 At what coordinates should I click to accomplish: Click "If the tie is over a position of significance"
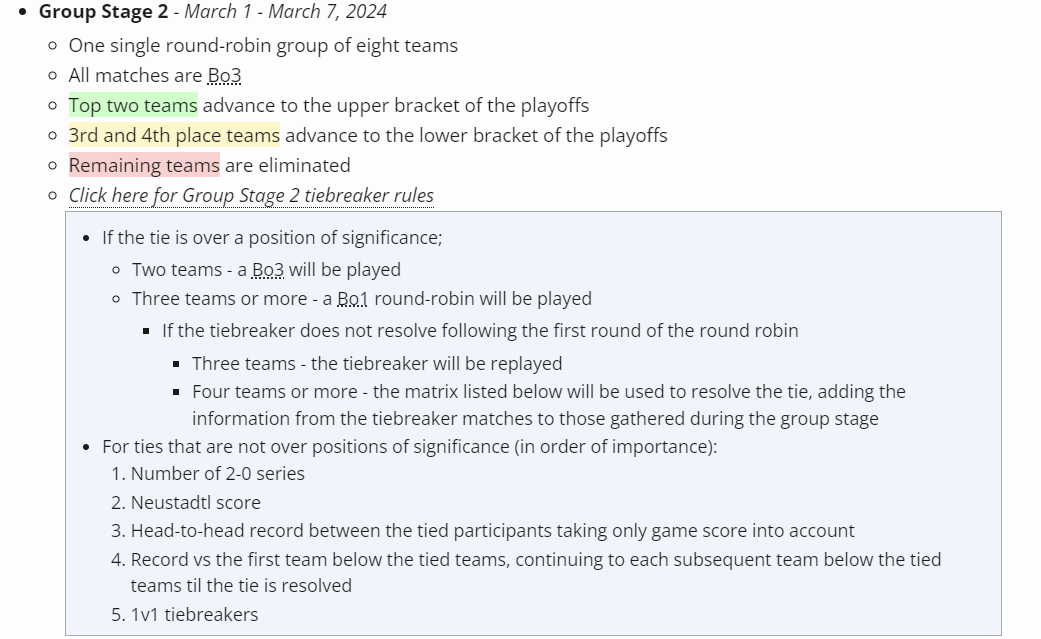pos(272,237)
